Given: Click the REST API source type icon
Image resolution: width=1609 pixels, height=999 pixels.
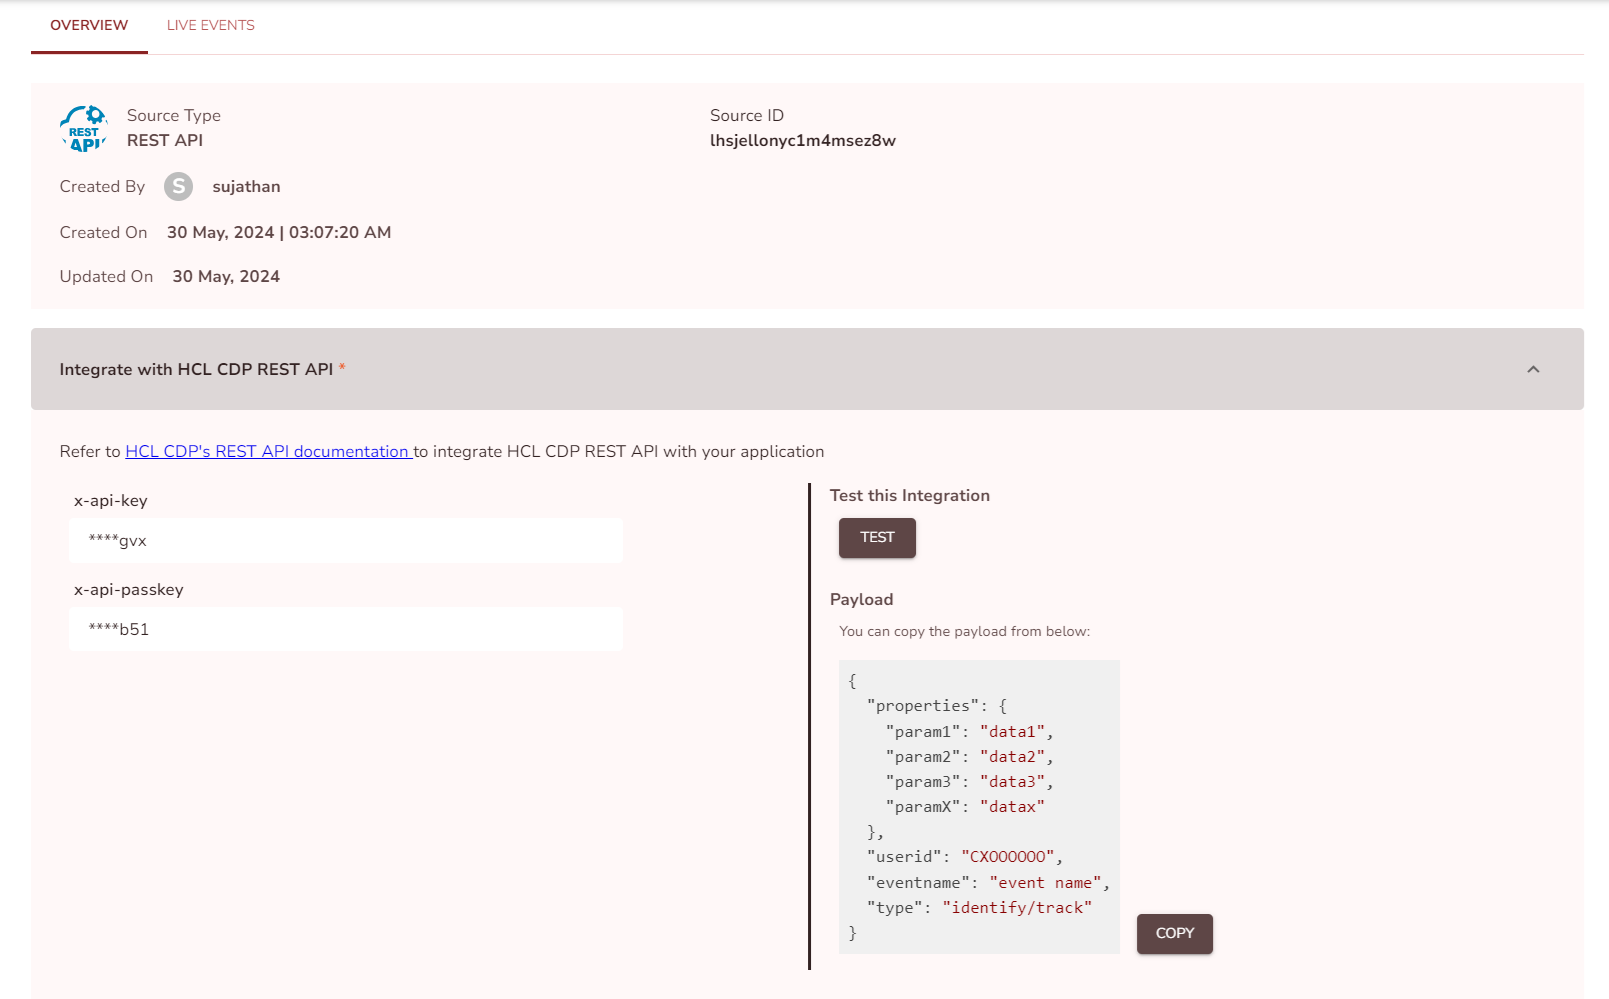Looking at the screenshot, I should (x=84, y=129).
